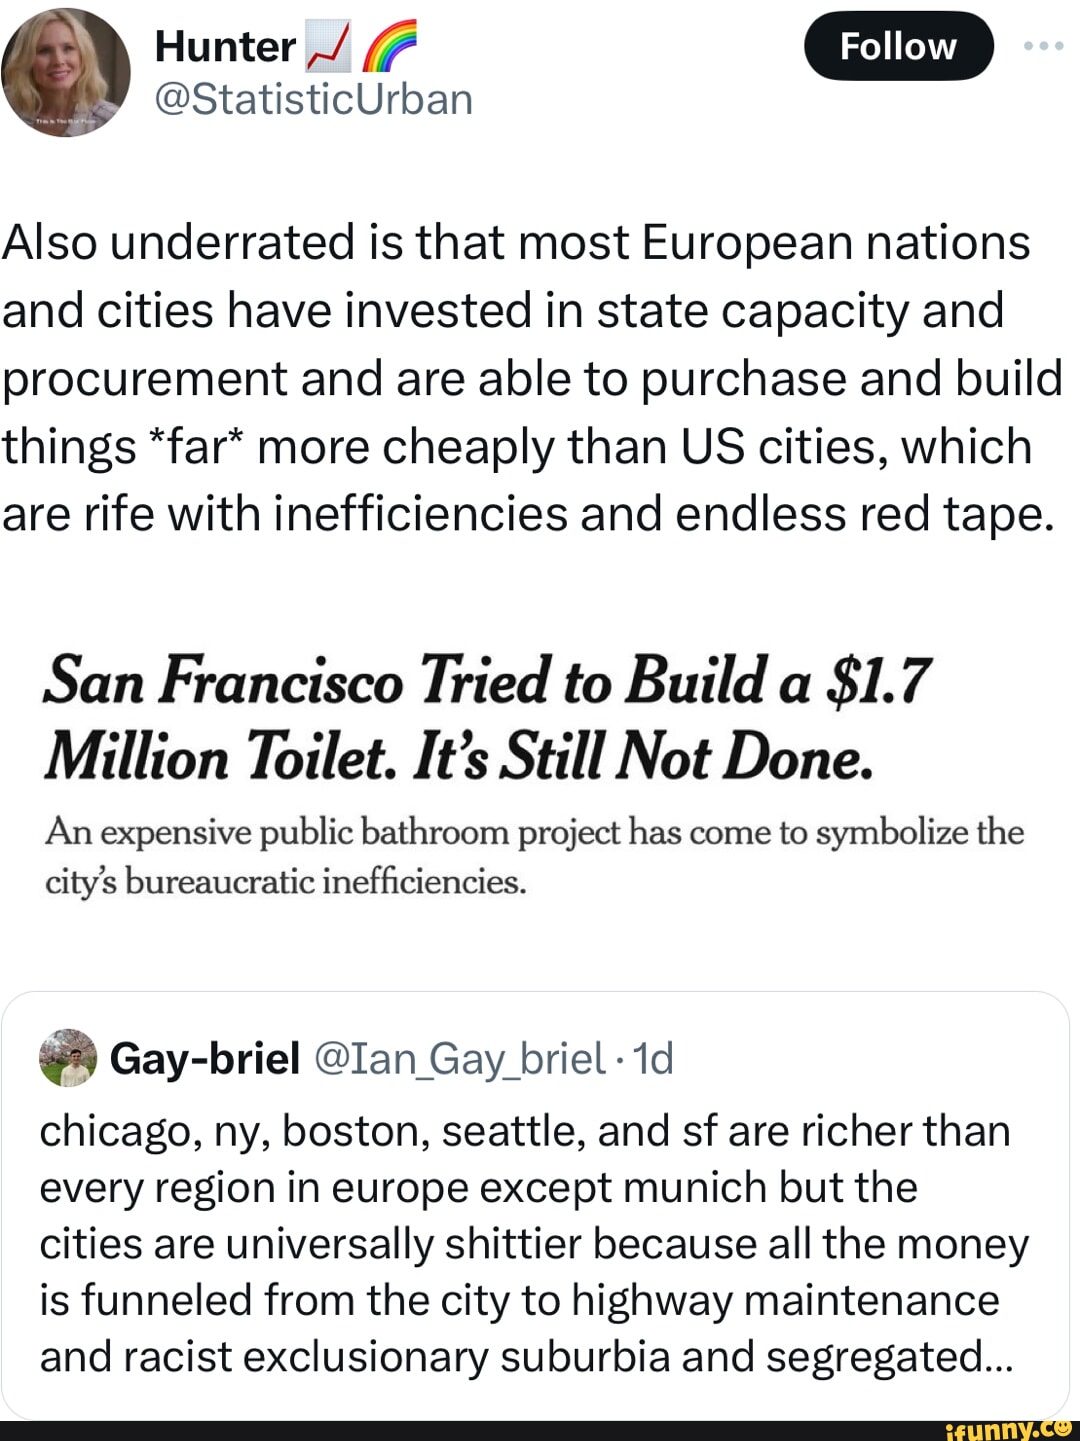Open the Hunter display name
The image size is (1080, 1441).
tap(225, 47)
